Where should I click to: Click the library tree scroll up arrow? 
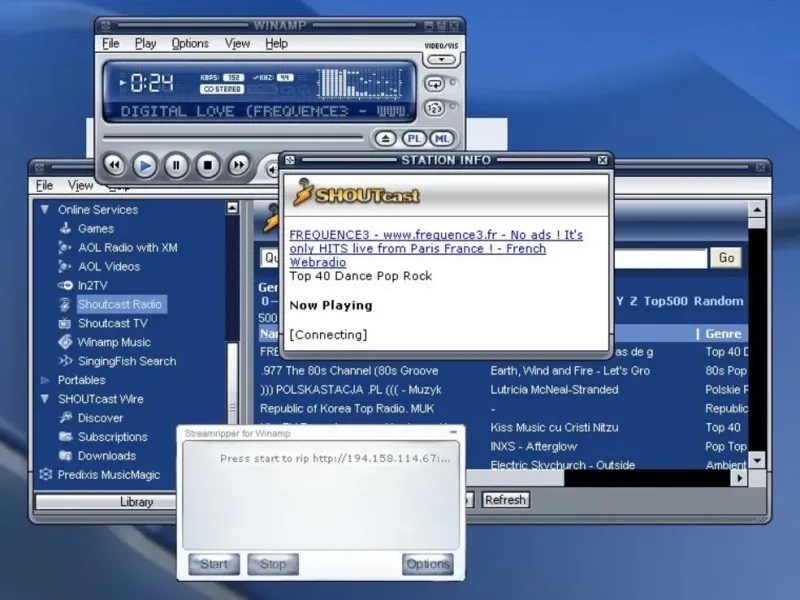[x=232, y=208]
